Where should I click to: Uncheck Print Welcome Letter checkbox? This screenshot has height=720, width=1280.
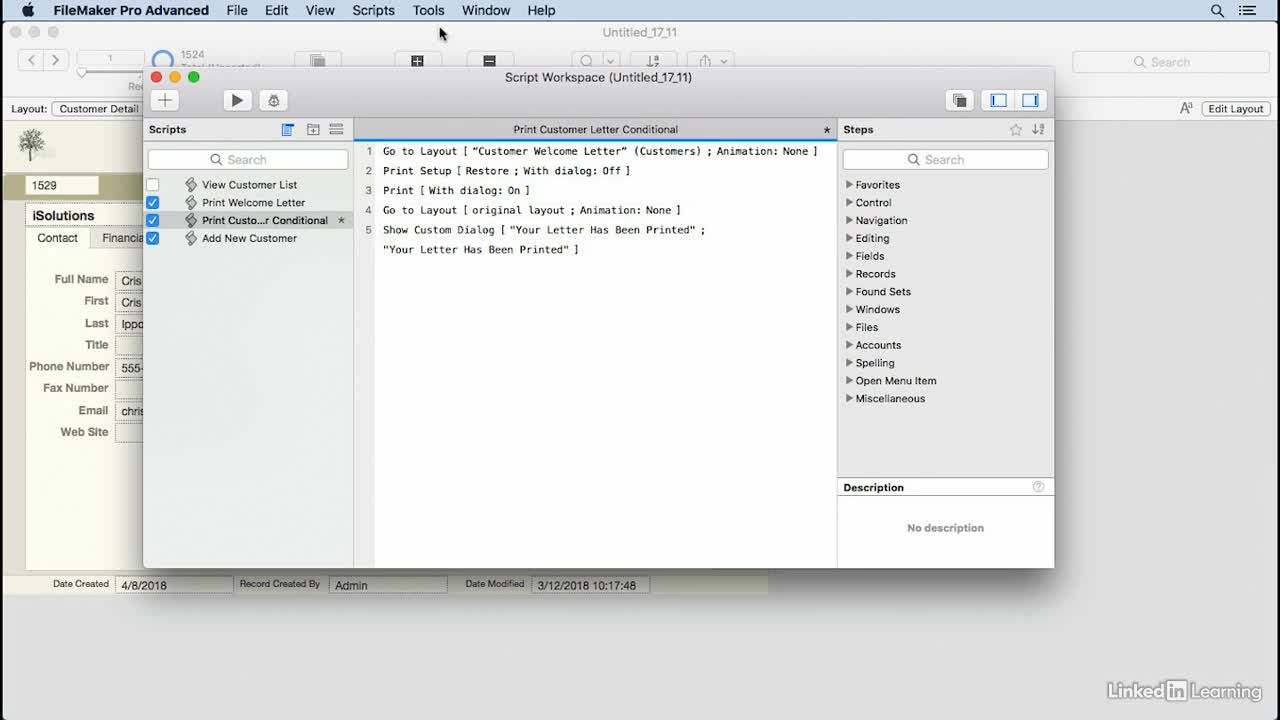[x=153, y=203]
